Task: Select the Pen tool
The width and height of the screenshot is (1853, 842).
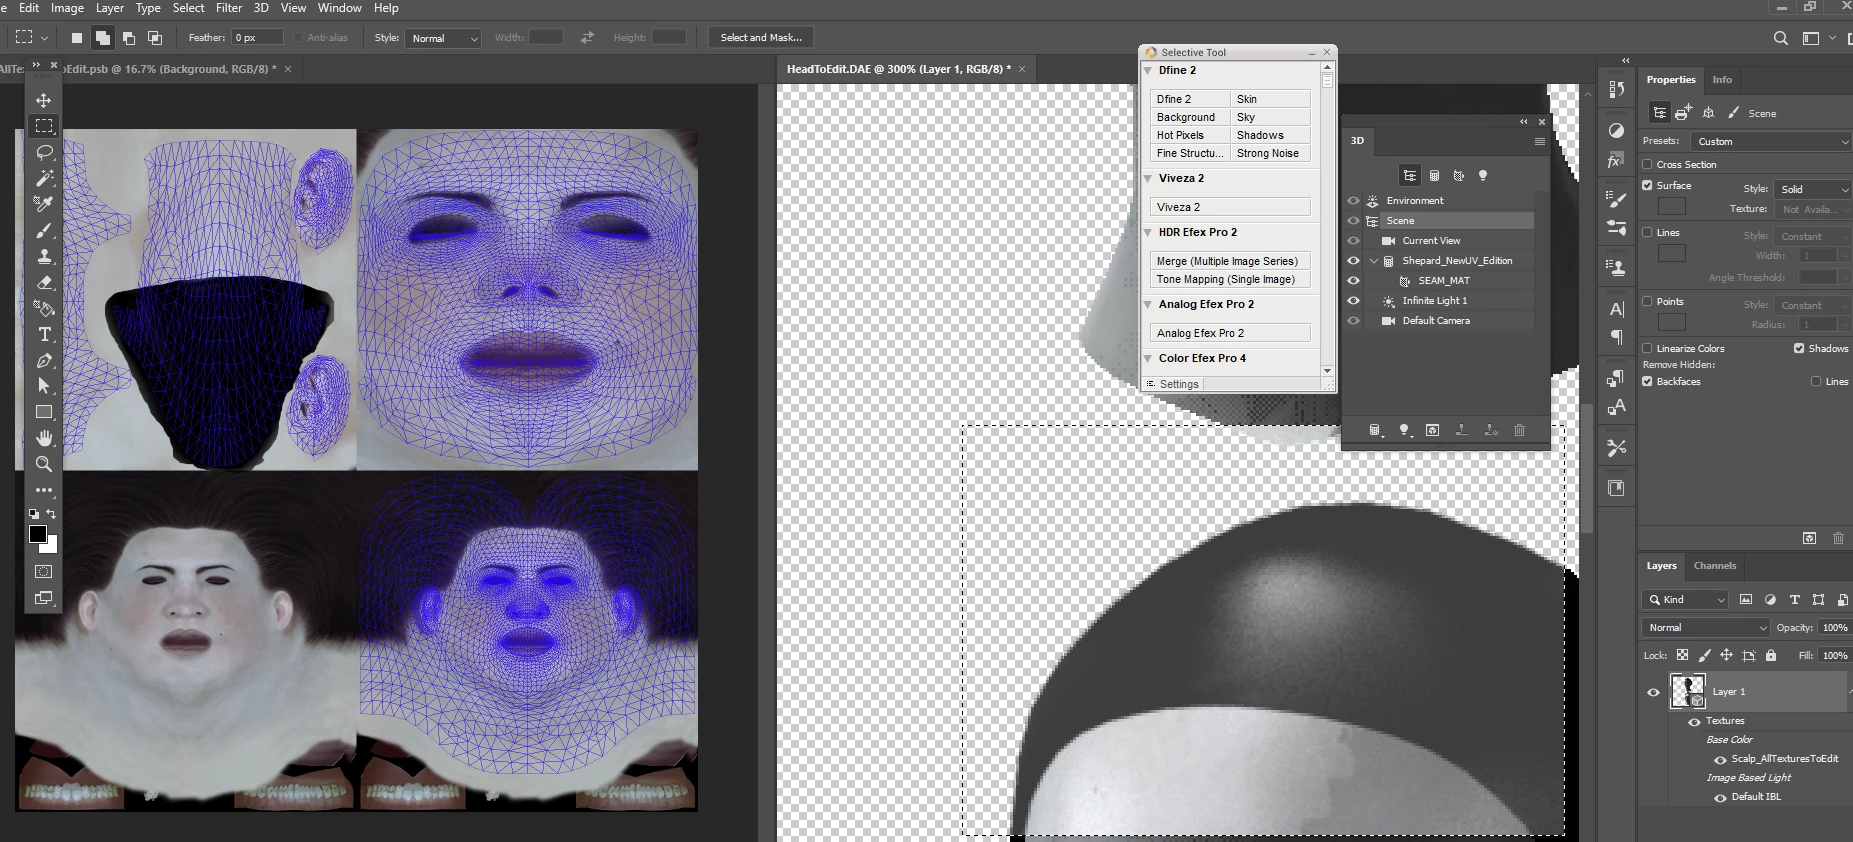Action: [44, 360]
